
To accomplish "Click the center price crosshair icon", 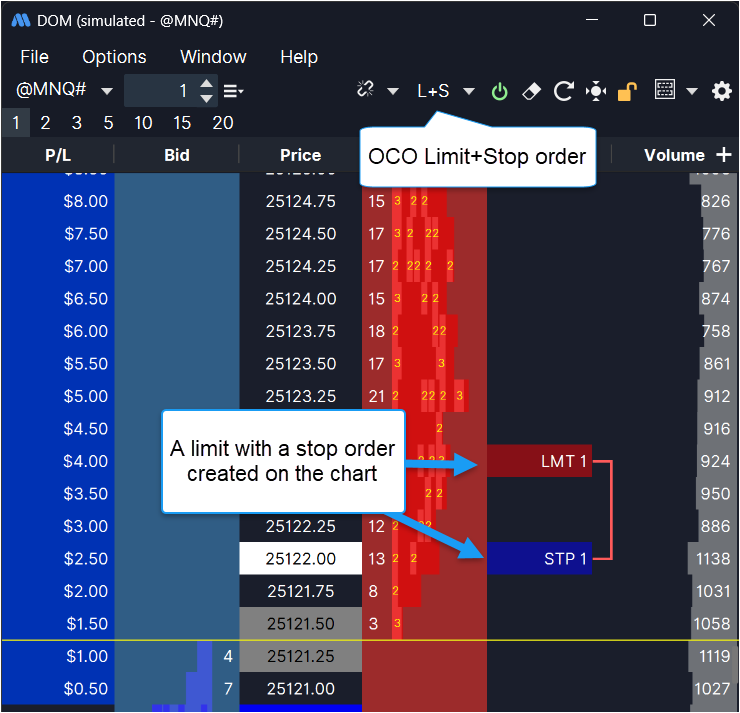I will pyautogui.click(x=596, y=91).
